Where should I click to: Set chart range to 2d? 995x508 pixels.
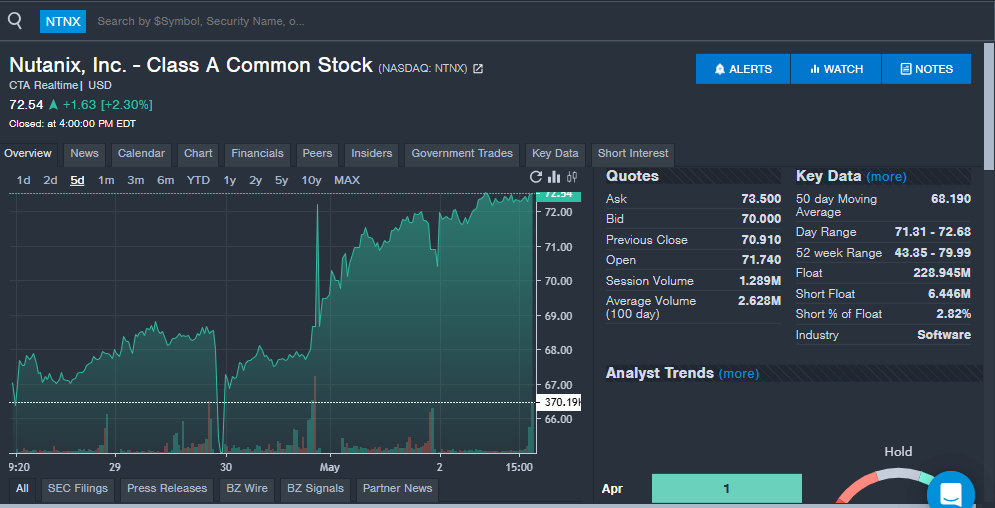pos(50,180)
